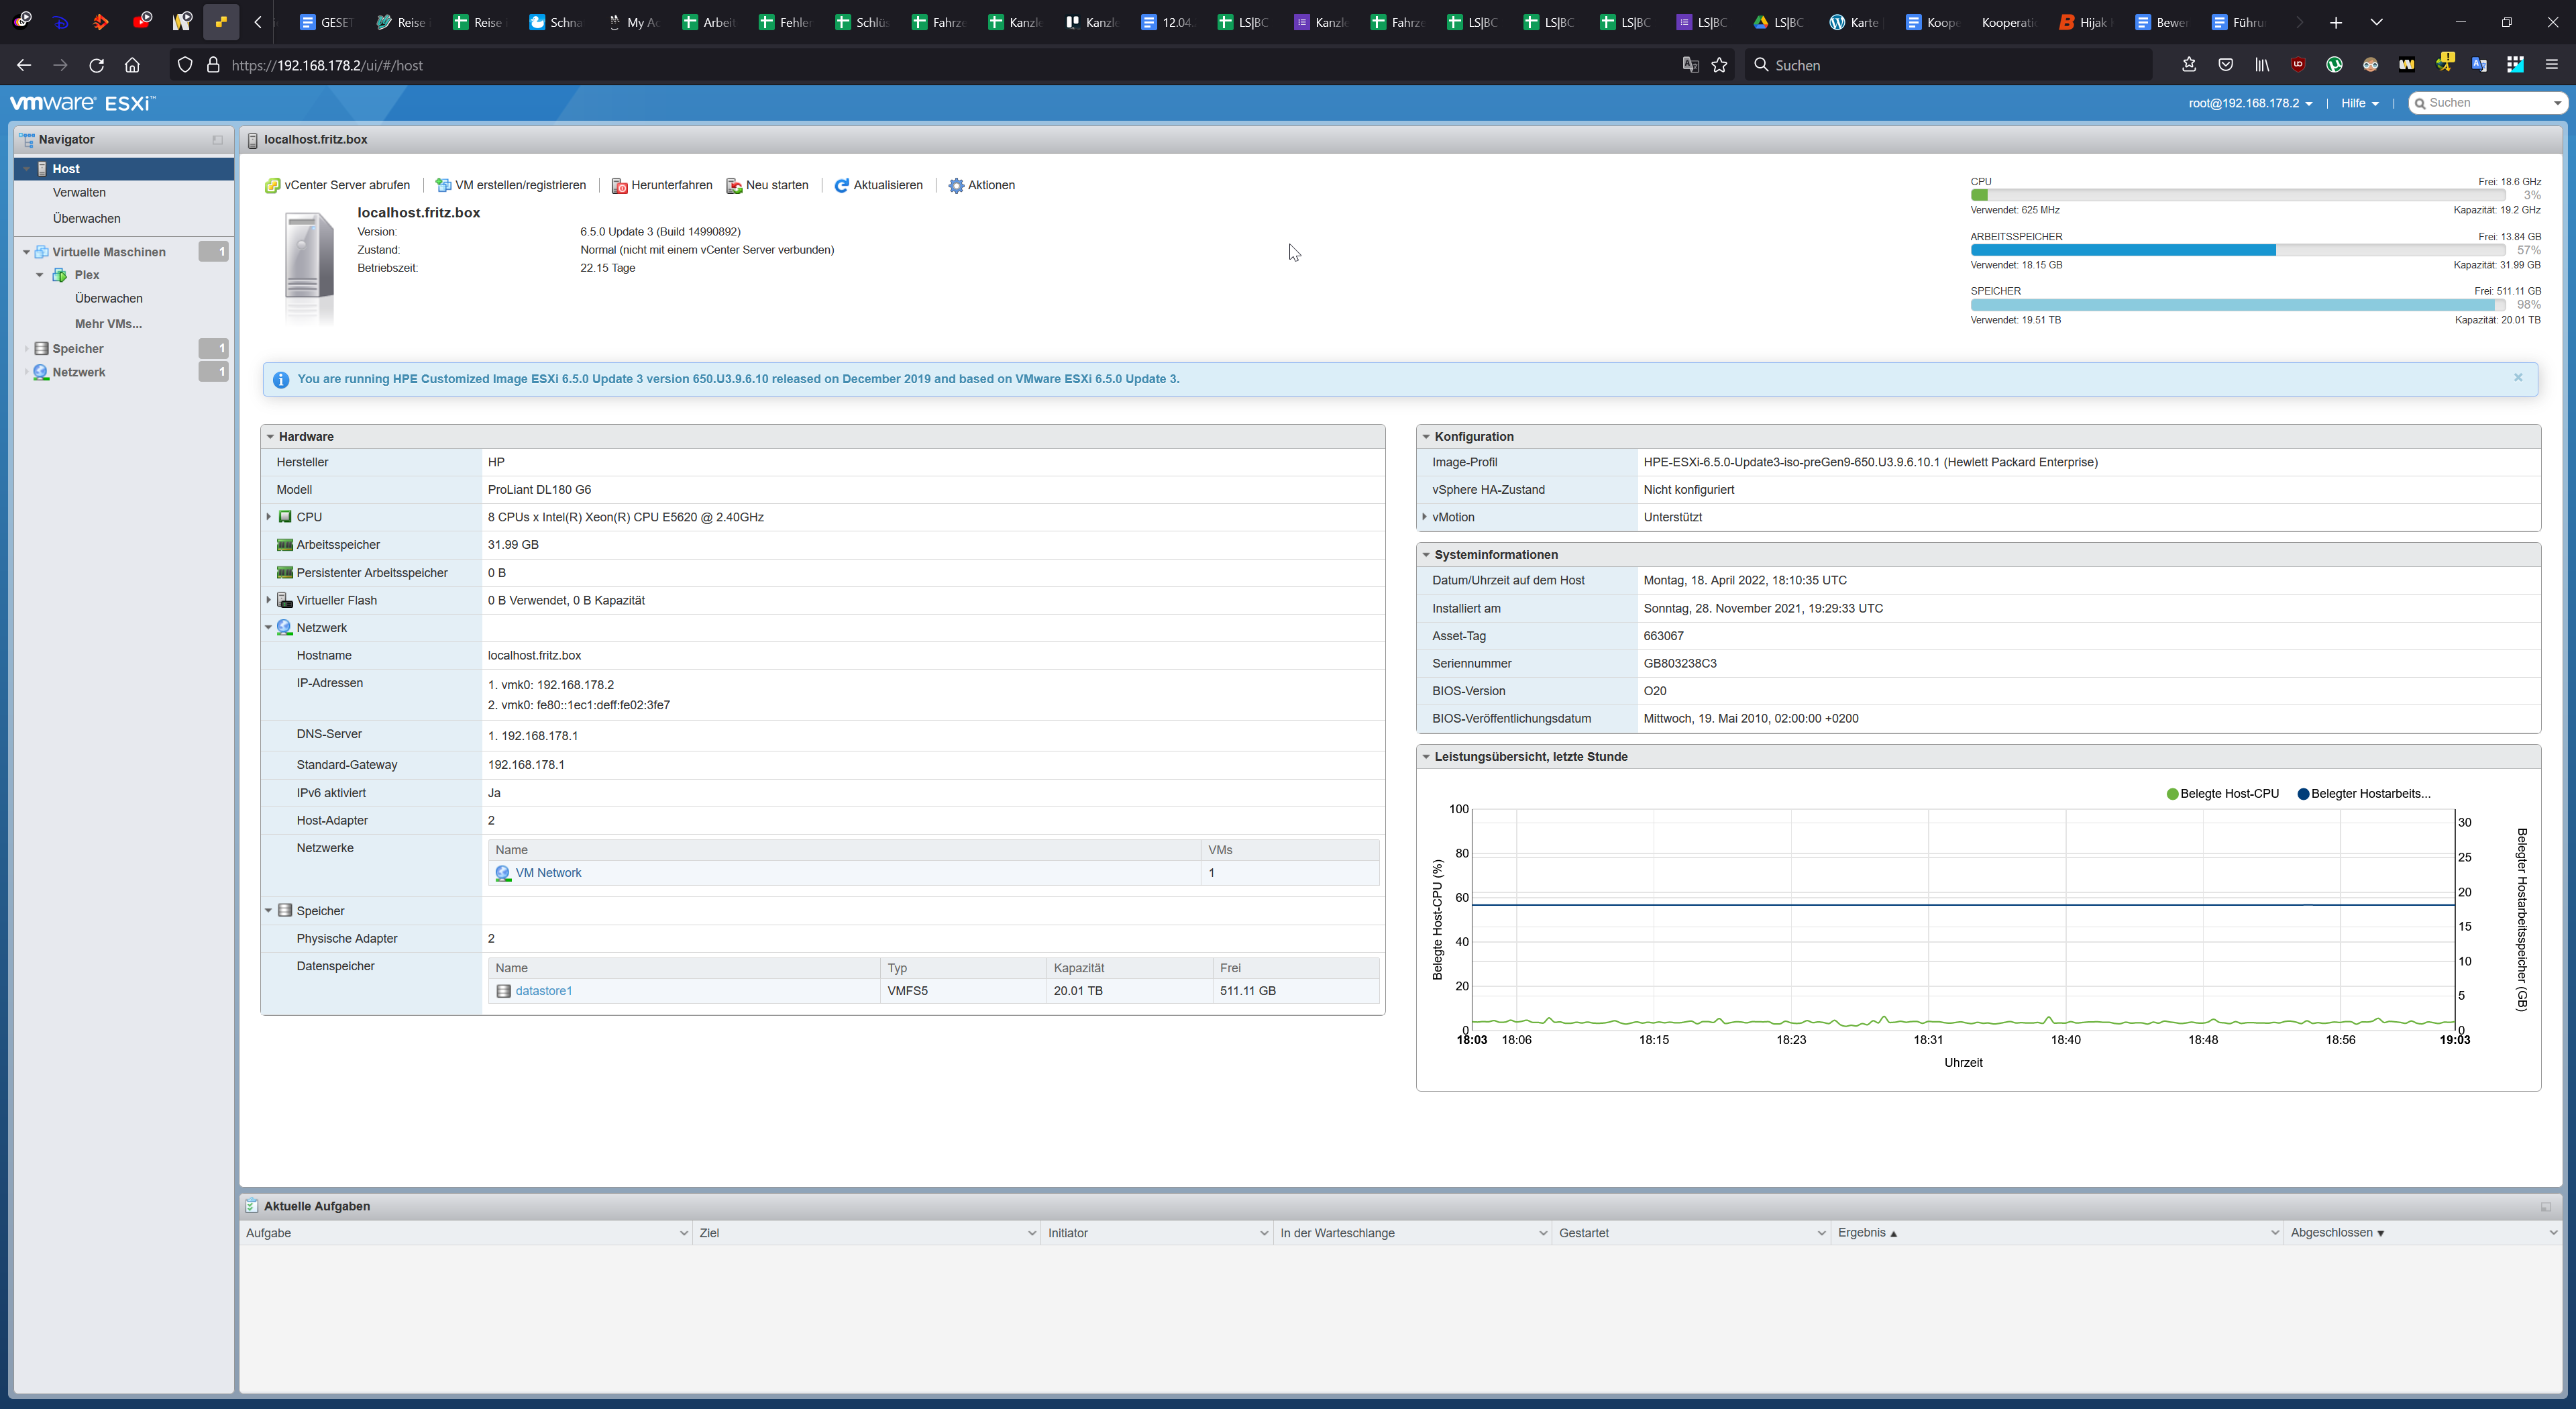2576x1409 pixels.
Task: Select Speicher in the Navigator
Action: 78,348
